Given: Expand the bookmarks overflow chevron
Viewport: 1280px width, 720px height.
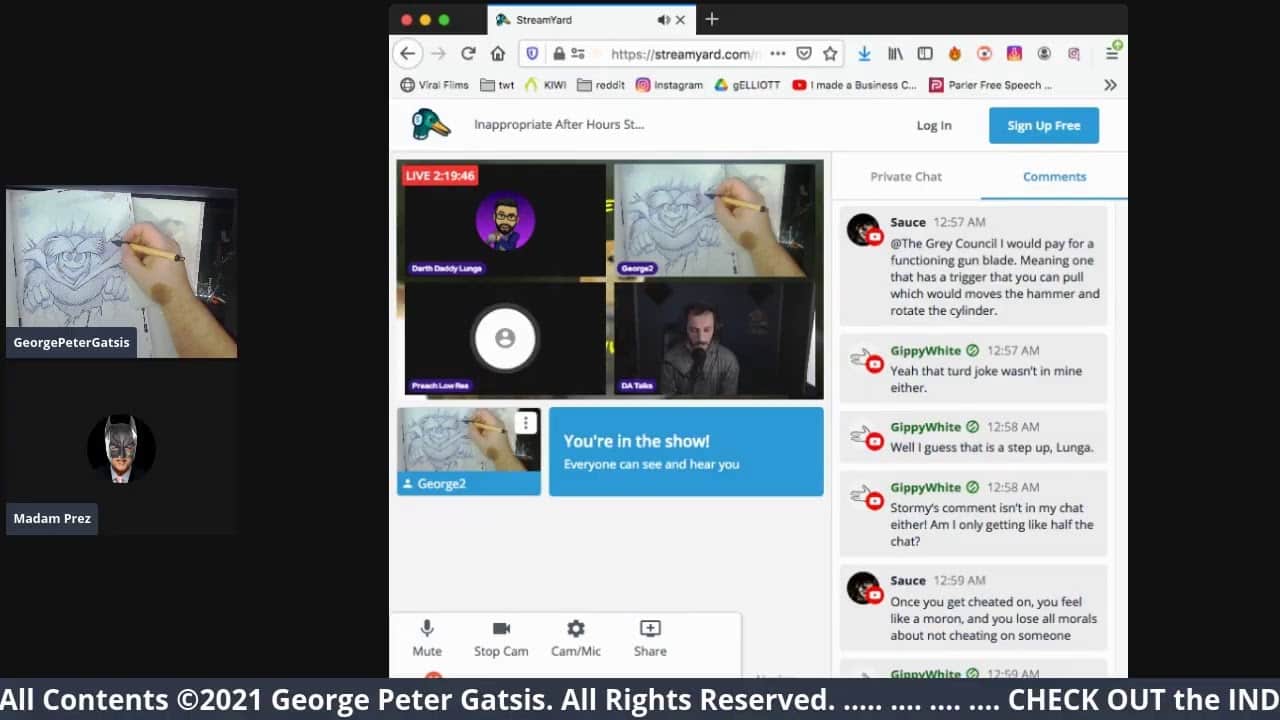Looking at the screenshot, I should 1110,86.
